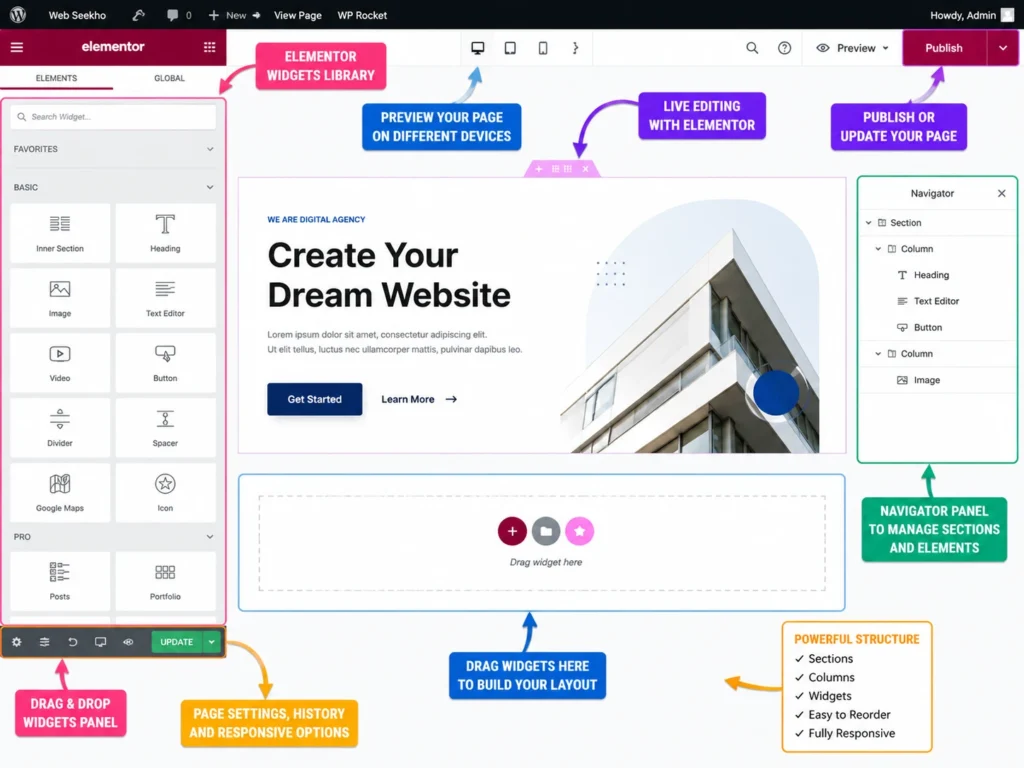The width and height of the screenshot is (1024, 768).
Task: Select the Posts pro widget
Action: (x=60, y=581)
